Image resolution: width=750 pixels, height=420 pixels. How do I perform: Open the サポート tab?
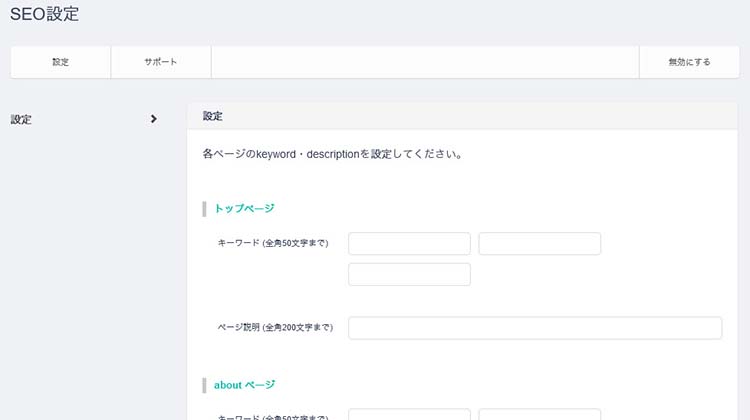pyautogui.click(x=161, y=62)
